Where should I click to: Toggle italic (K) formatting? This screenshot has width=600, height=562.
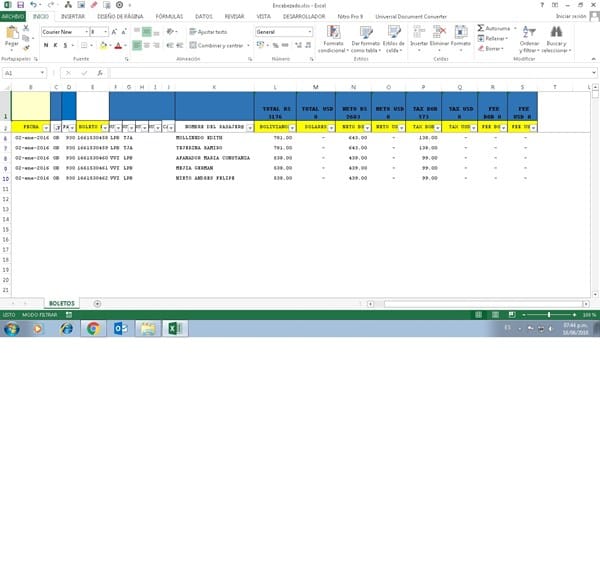55,46
